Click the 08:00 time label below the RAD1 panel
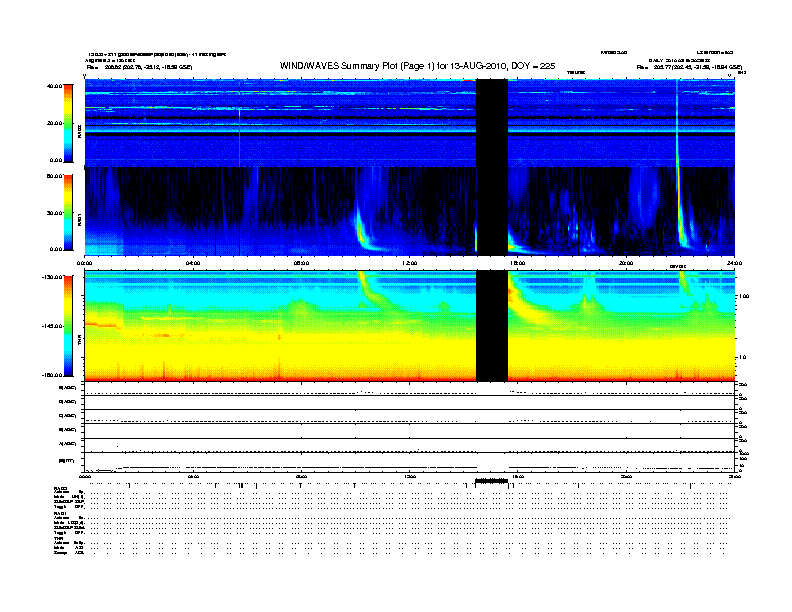 click(x=301, y=263)
